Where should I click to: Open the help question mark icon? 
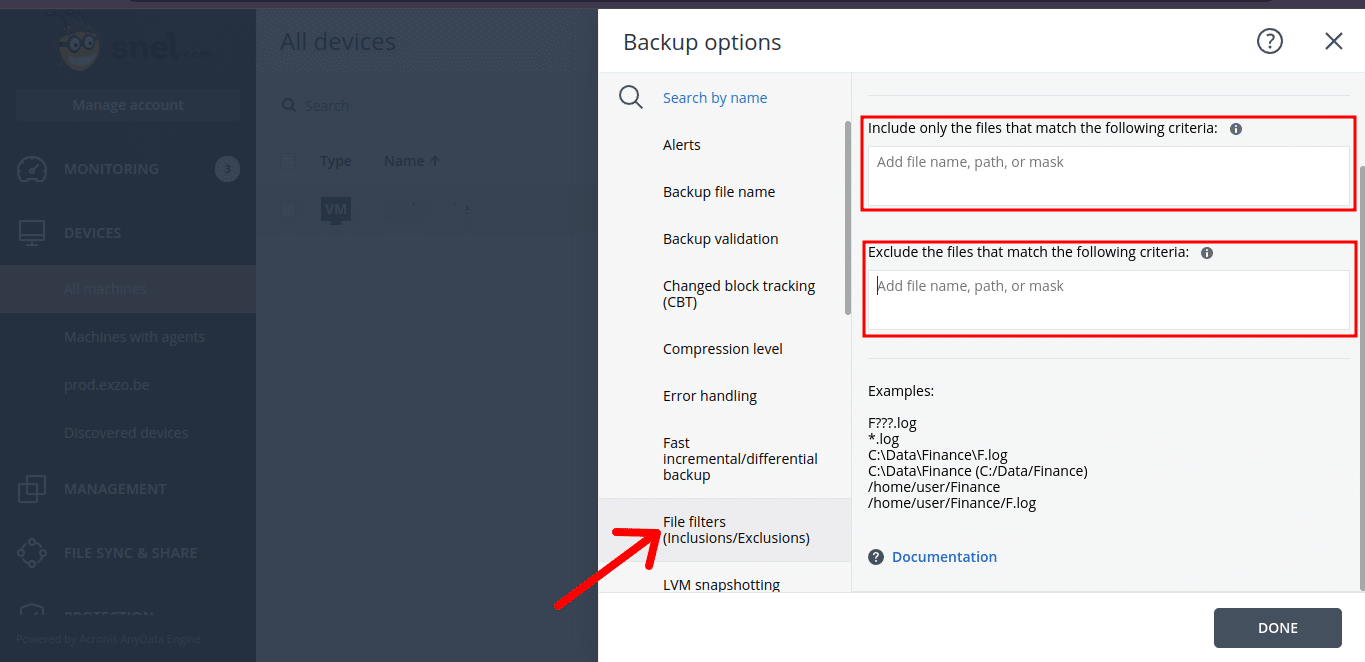(1269, 41)
